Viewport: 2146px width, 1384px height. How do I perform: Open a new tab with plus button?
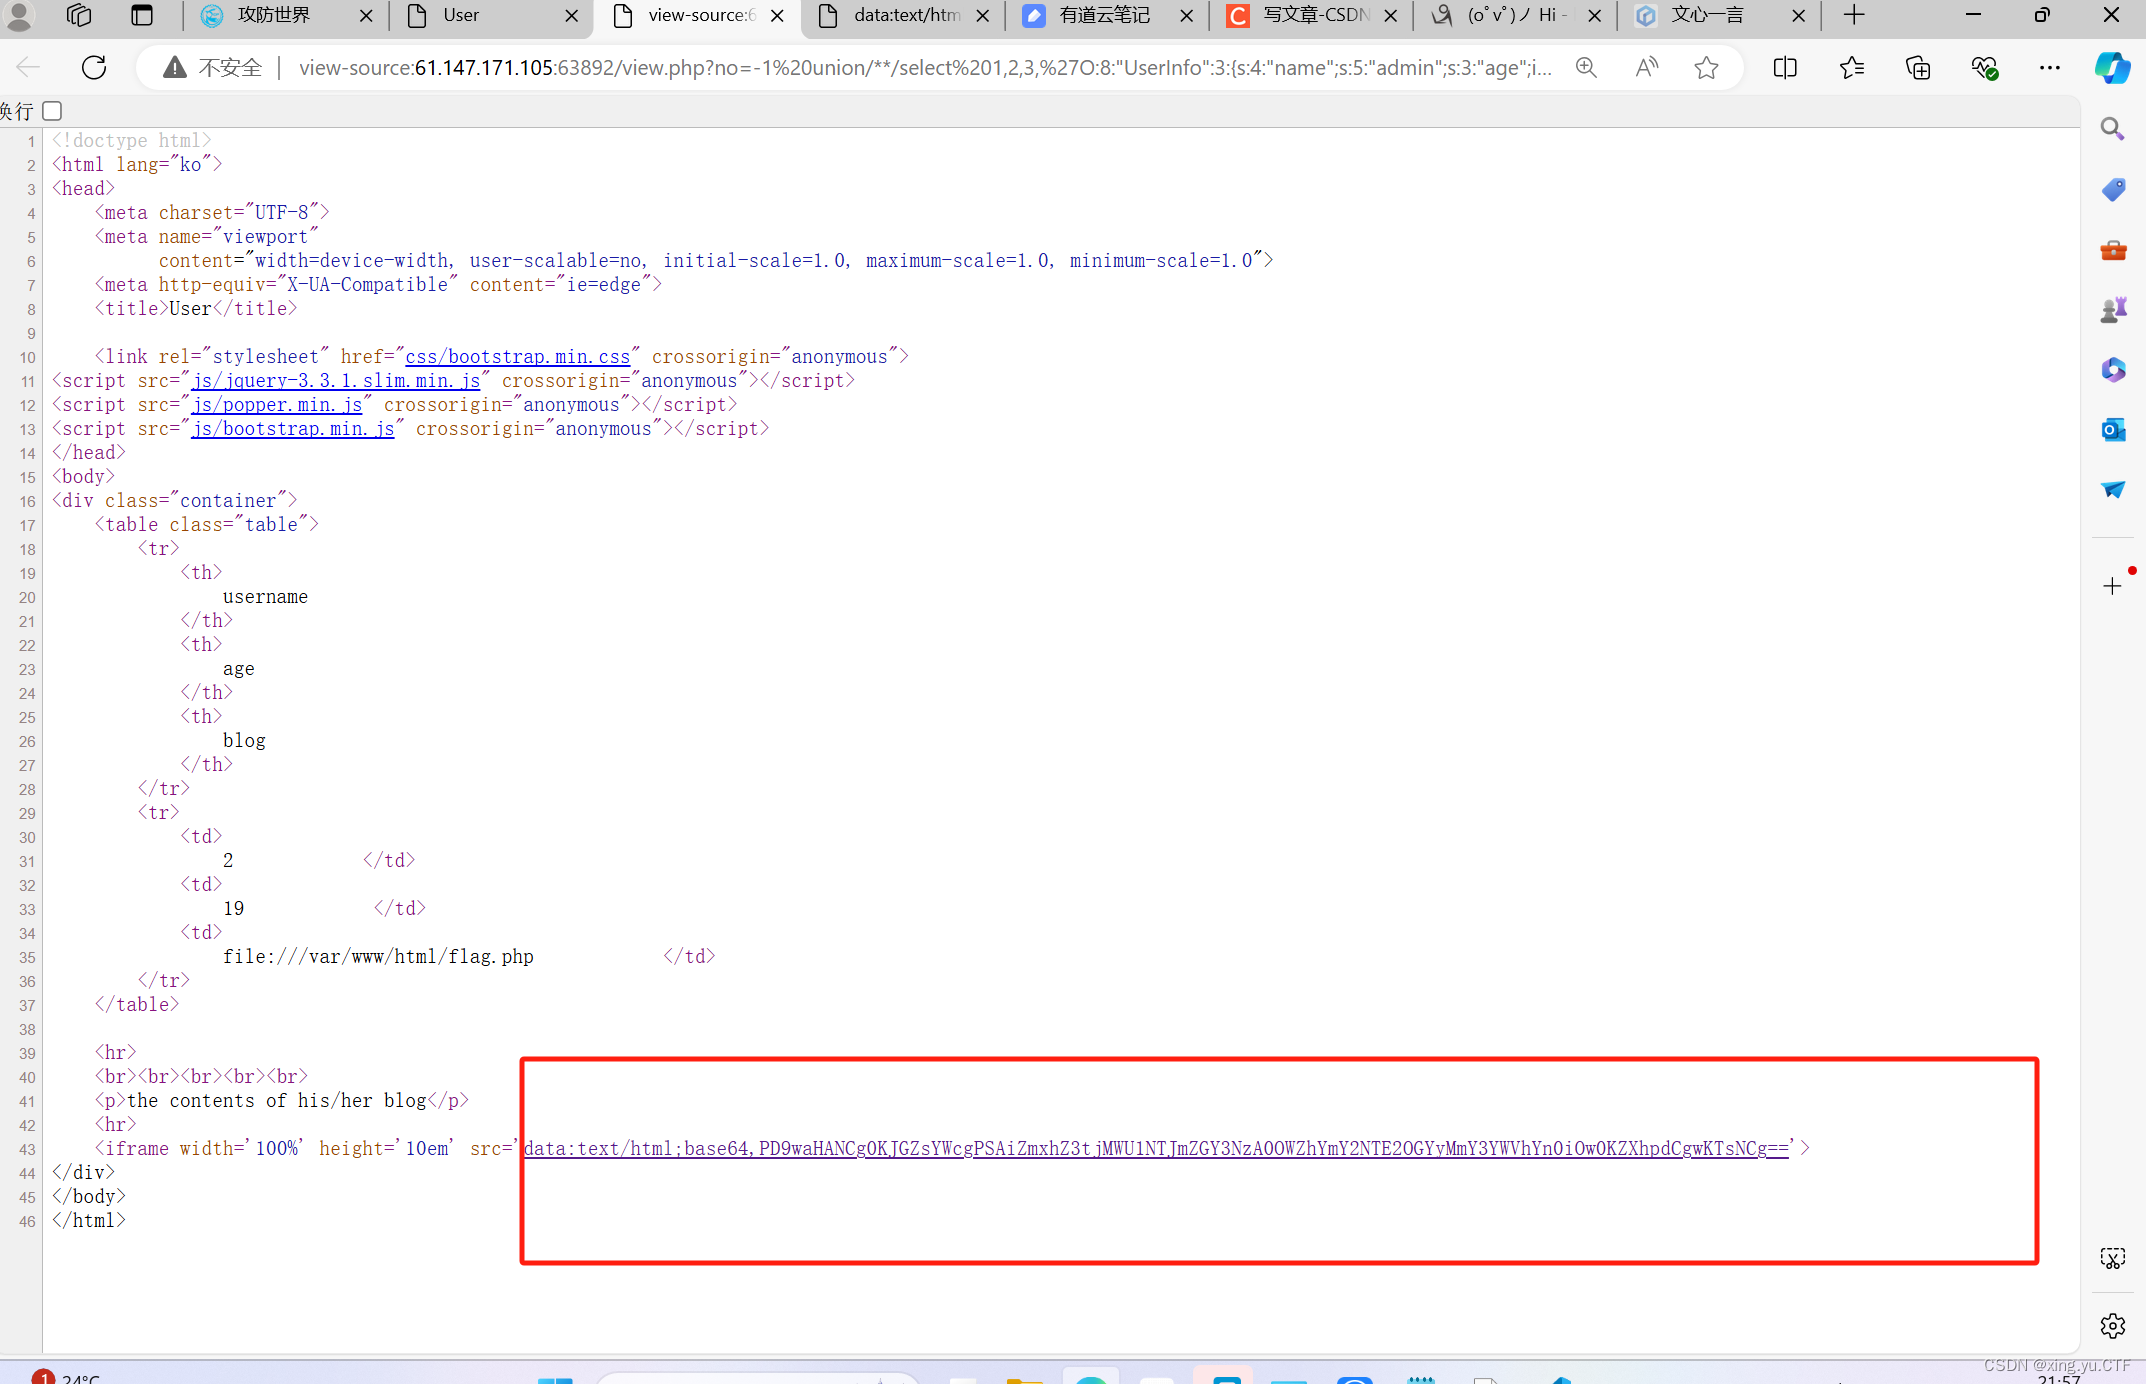pyautogui.click(x=1854, y=15)
